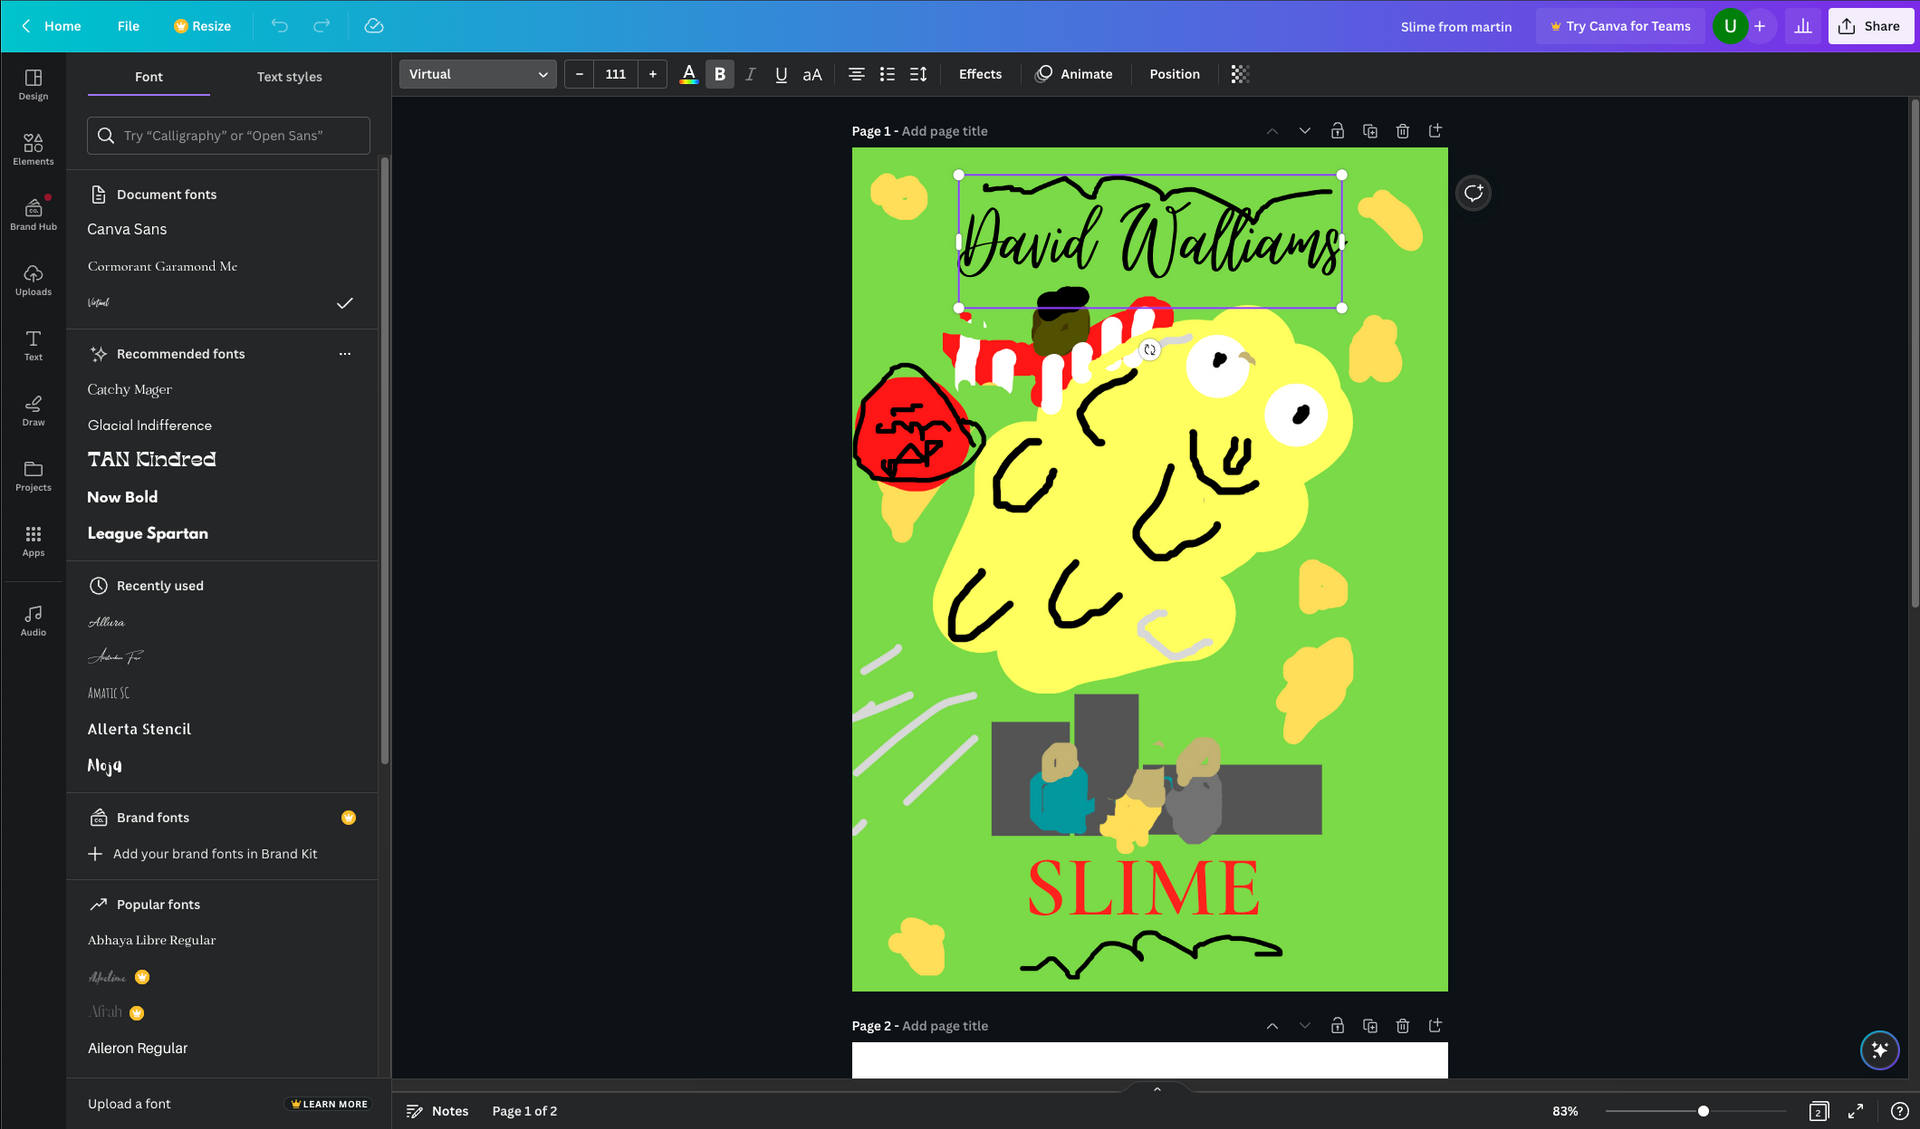Open the Draw tool in sidebar
This screenshot has height=1129, width=1920.
tap(33, 410)
